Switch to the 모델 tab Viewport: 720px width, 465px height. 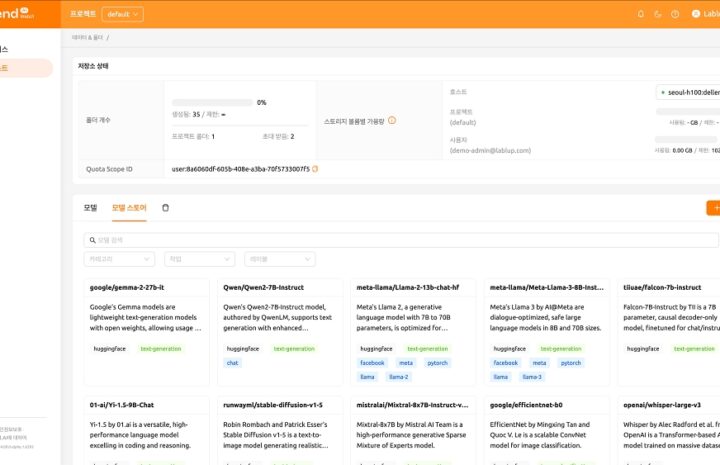tap(90, 207)
